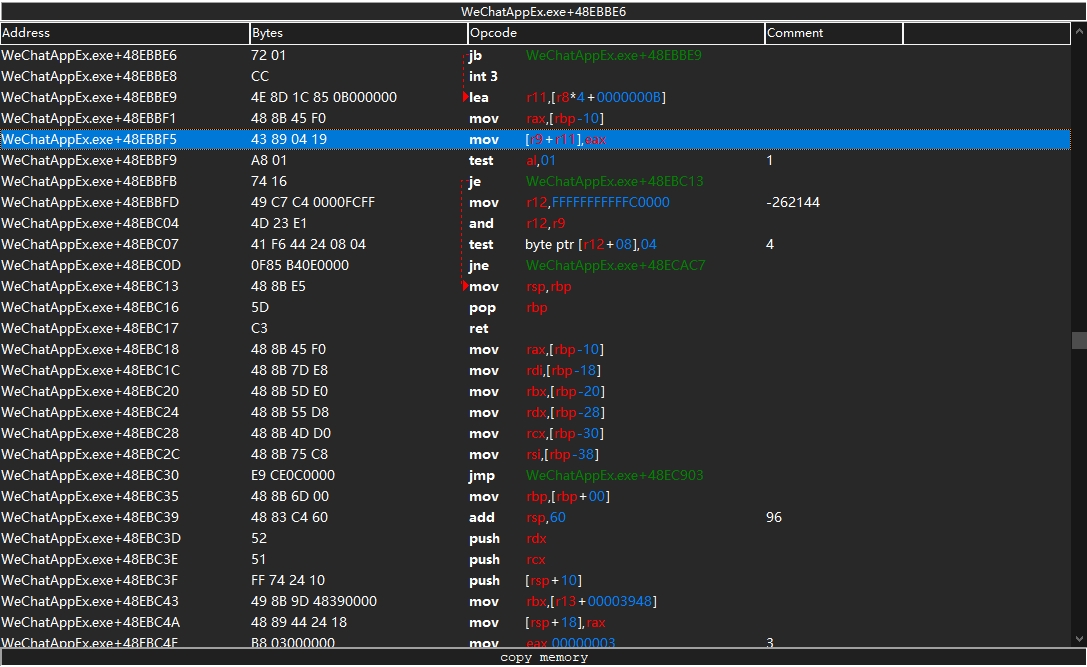
Task: Click jb target address WeChatAppEx.exe+48EBBE9
Action: pyautogui.click(x=613, y=56)
